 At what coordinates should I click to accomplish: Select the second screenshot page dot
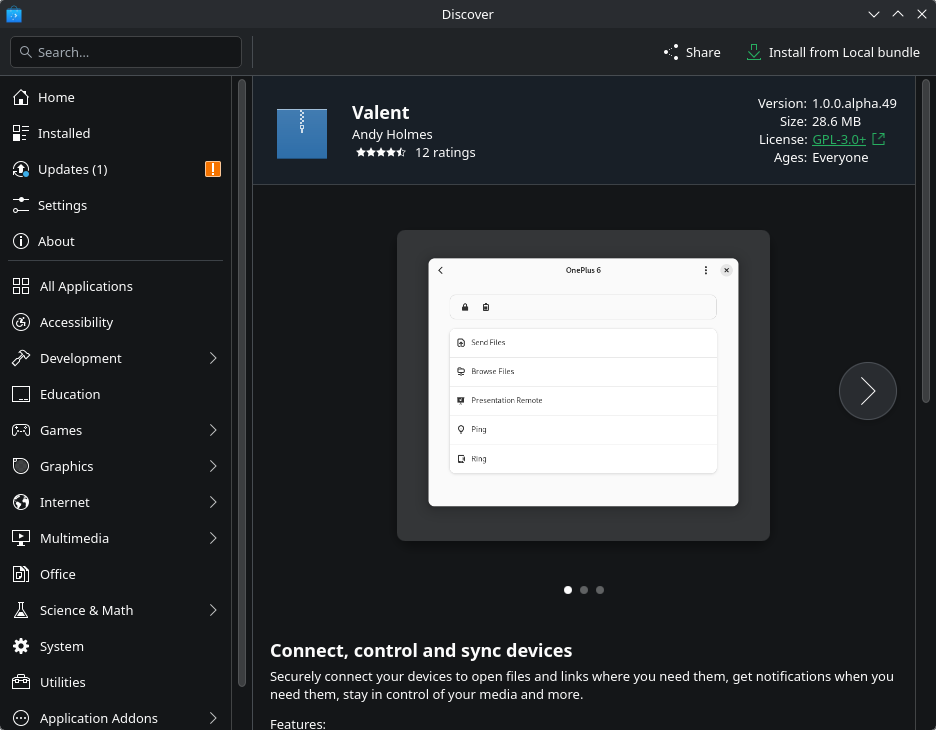[584, 590]
